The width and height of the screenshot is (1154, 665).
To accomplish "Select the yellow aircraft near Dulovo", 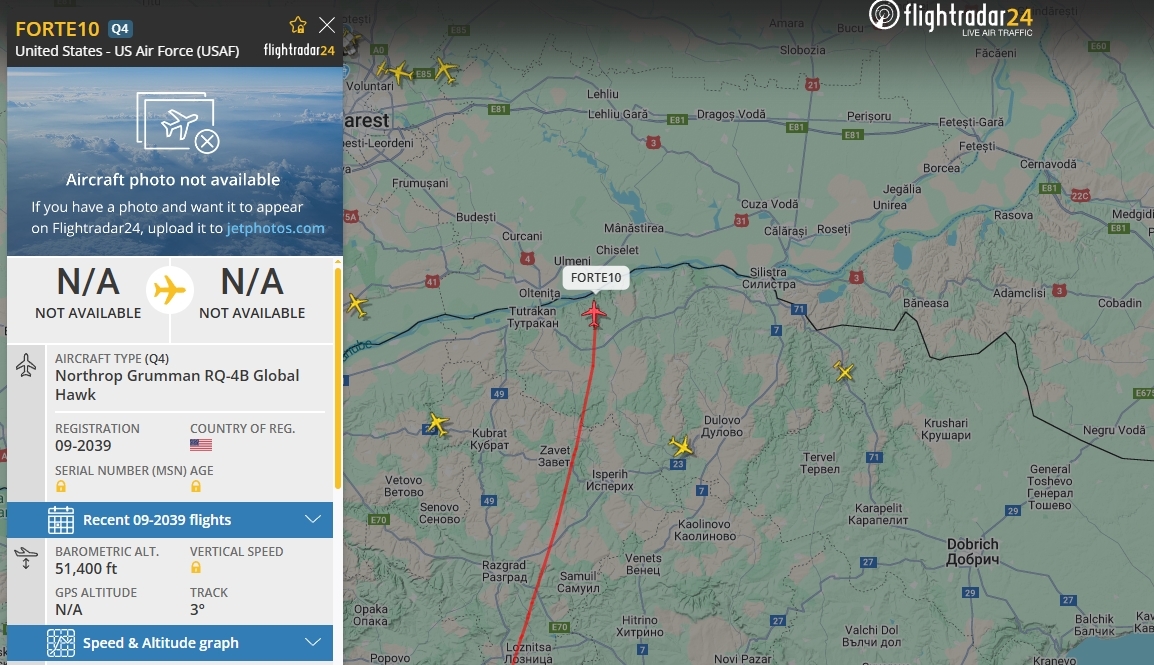I will [681, 445].
